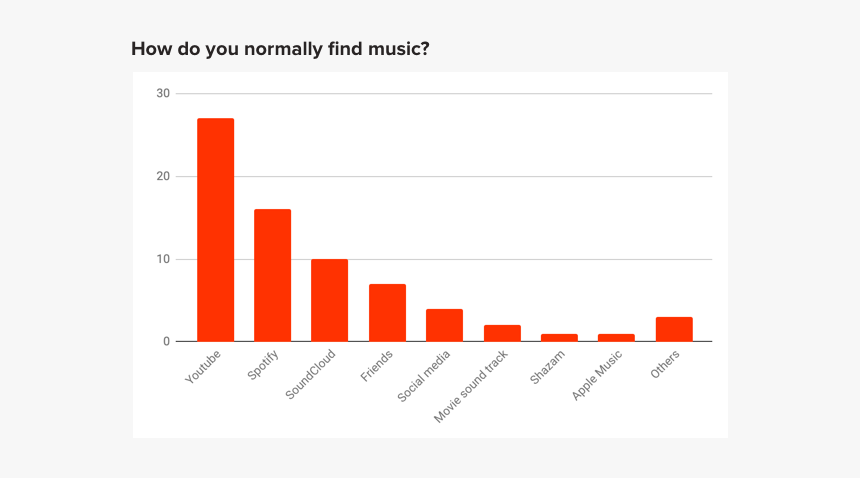This screenshot has height=478, width=860.
Task: Select the 20 value on the y-axis
Action: coord(163,177)
